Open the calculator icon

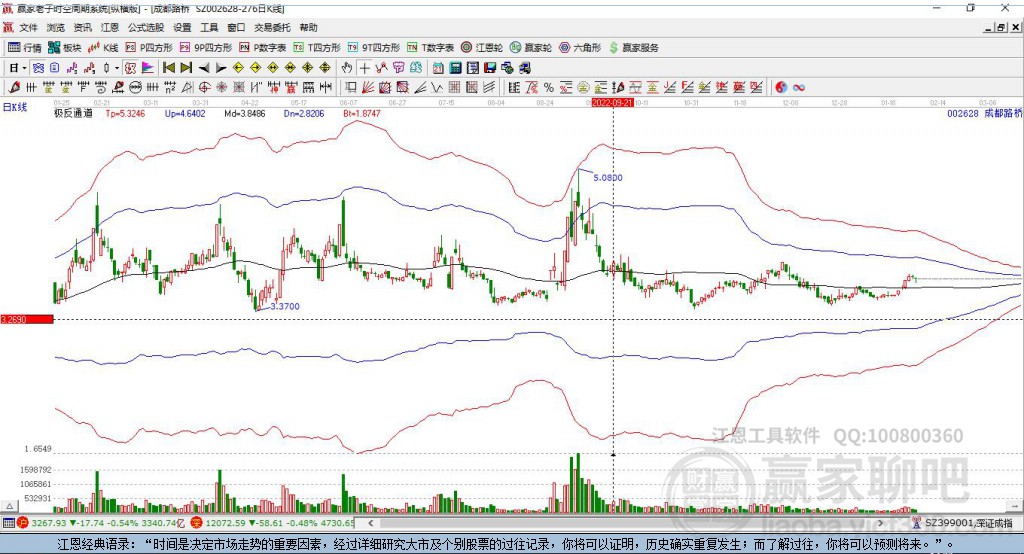coord(455,68)
